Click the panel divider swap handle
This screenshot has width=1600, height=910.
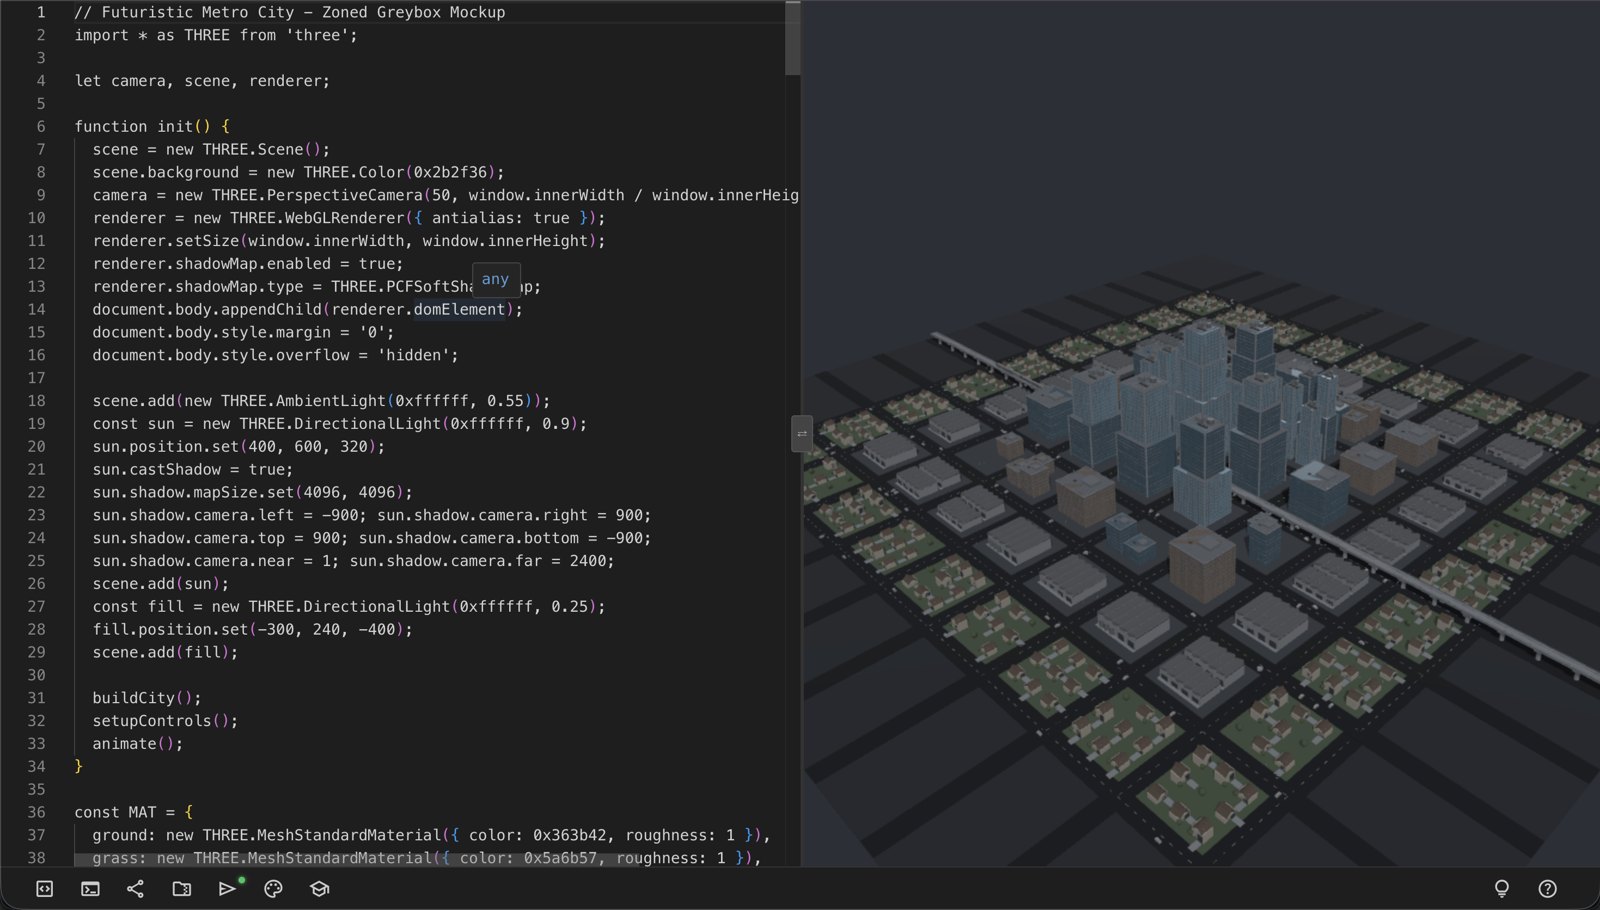point(802,434)
